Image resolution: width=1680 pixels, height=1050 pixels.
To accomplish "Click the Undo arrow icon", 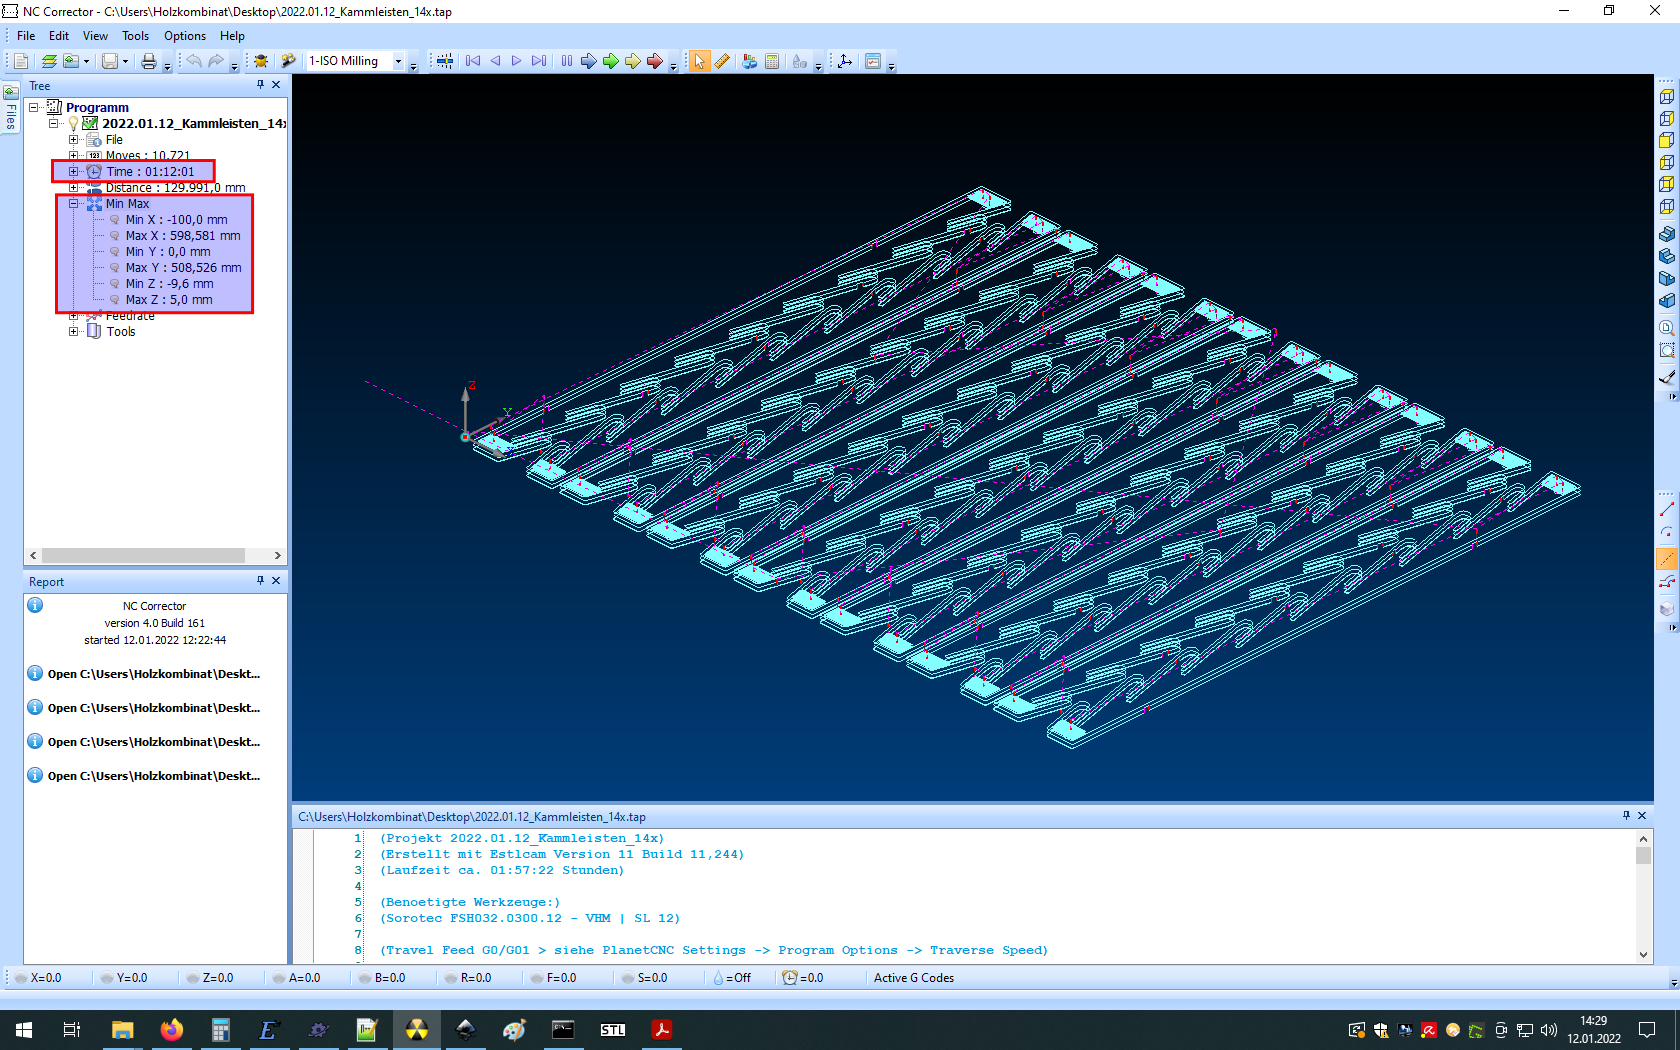I will click(x=194, y=61).
